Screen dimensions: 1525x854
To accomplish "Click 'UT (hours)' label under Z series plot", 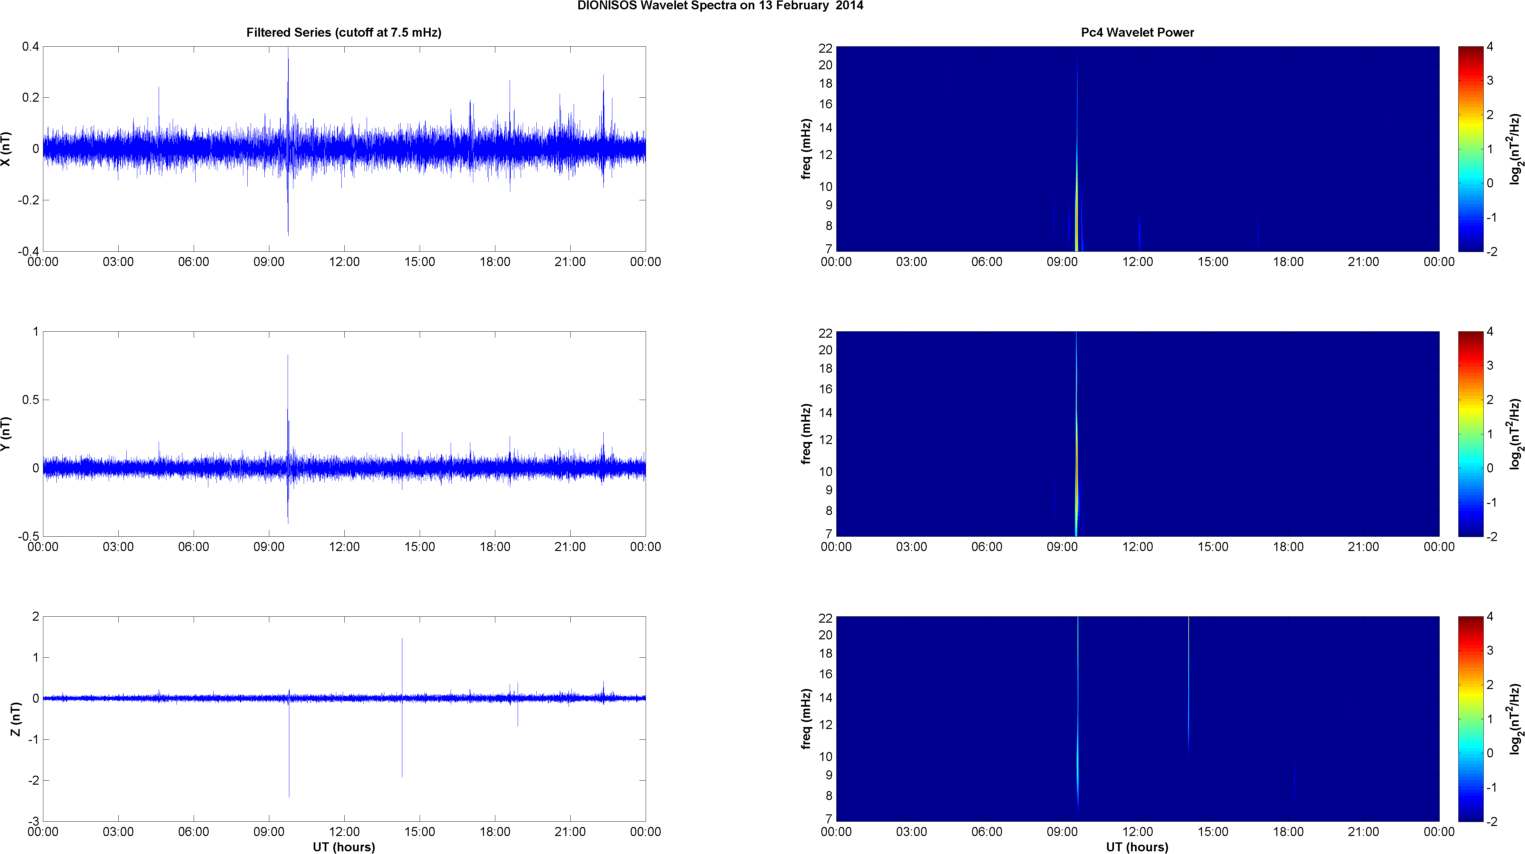I will click(x=344, y=847).
